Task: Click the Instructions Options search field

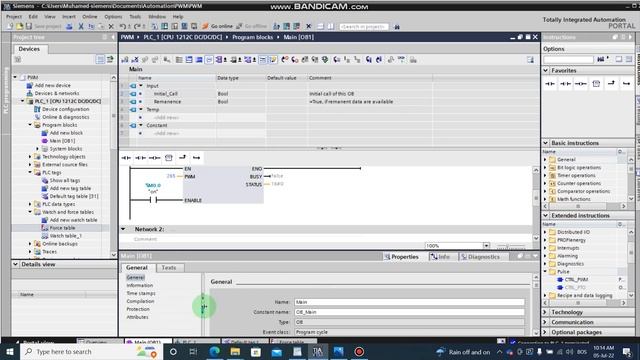Action: pos(568,59)
